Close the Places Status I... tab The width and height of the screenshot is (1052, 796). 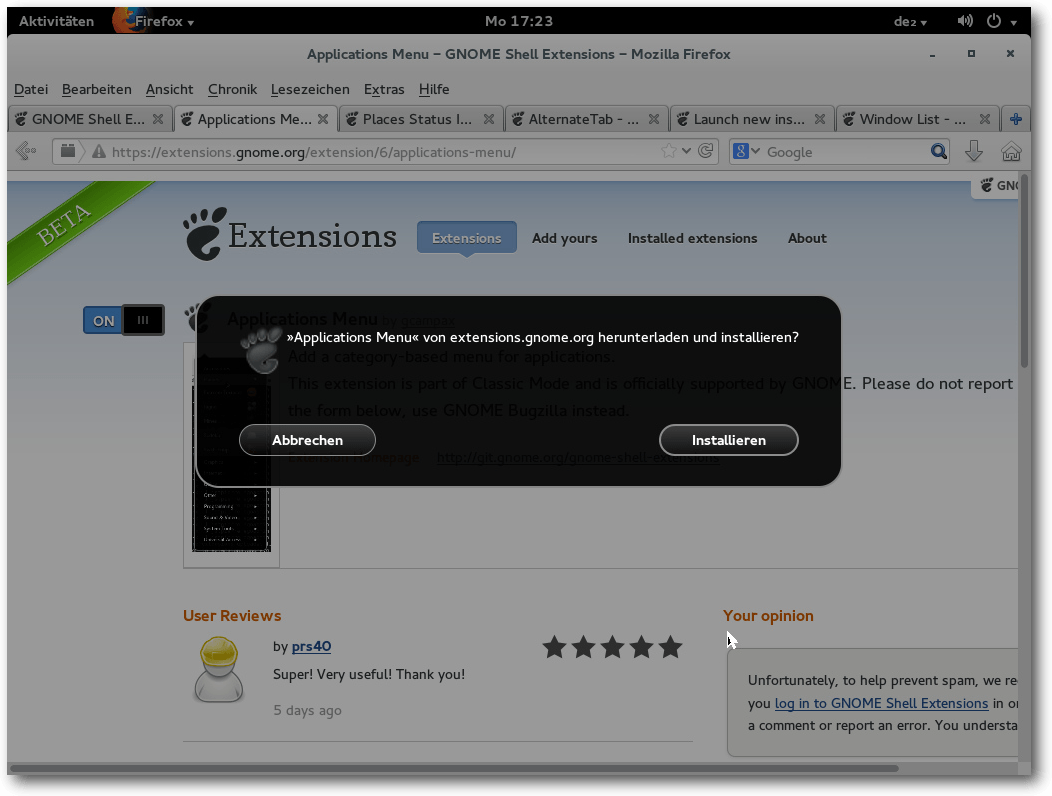point(489,119)
